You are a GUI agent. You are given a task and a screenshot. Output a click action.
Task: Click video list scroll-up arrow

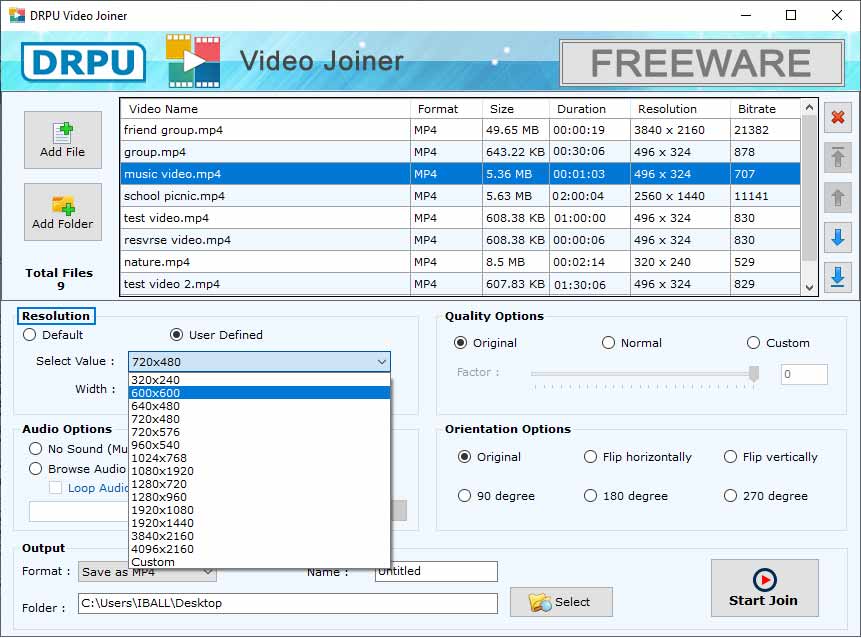(x=809, y=108)
